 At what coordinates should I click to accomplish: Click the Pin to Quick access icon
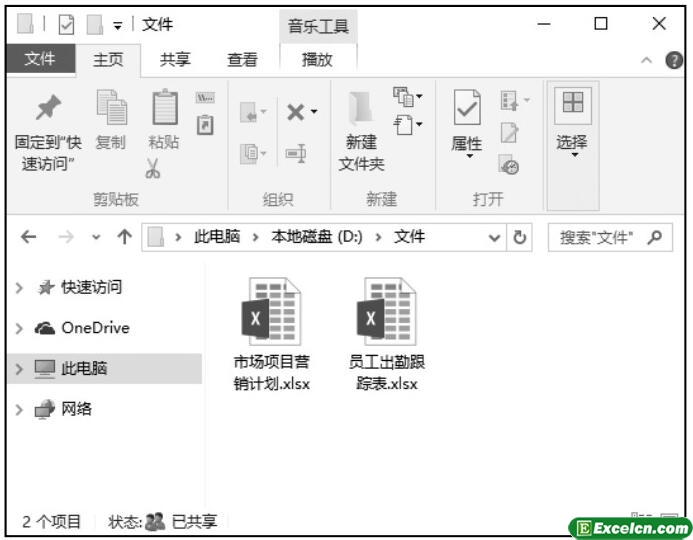(48, 107)
